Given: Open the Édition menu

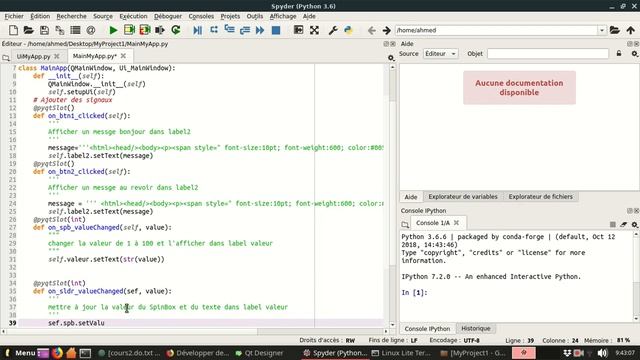Looking at the screenshot, I should pyautogui.click(x=40, y=16).
